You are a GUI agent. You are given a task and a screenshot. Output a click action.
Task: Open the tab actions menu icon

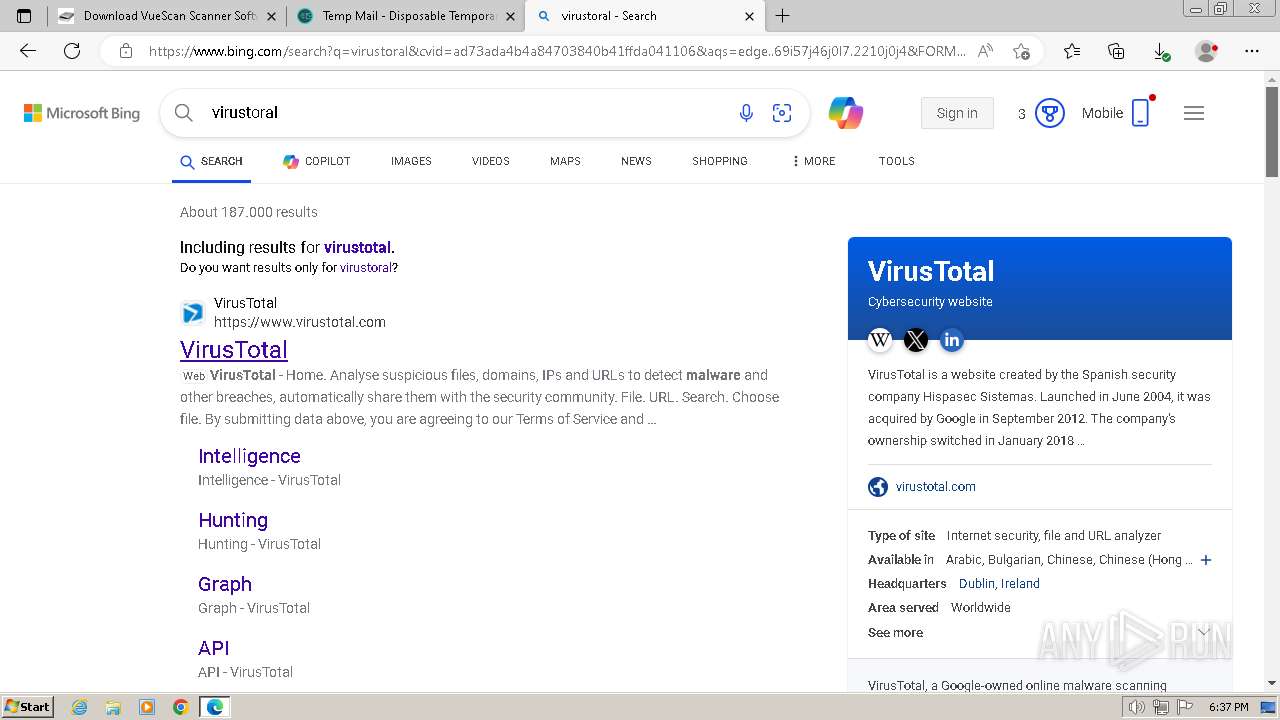[24, 16]
